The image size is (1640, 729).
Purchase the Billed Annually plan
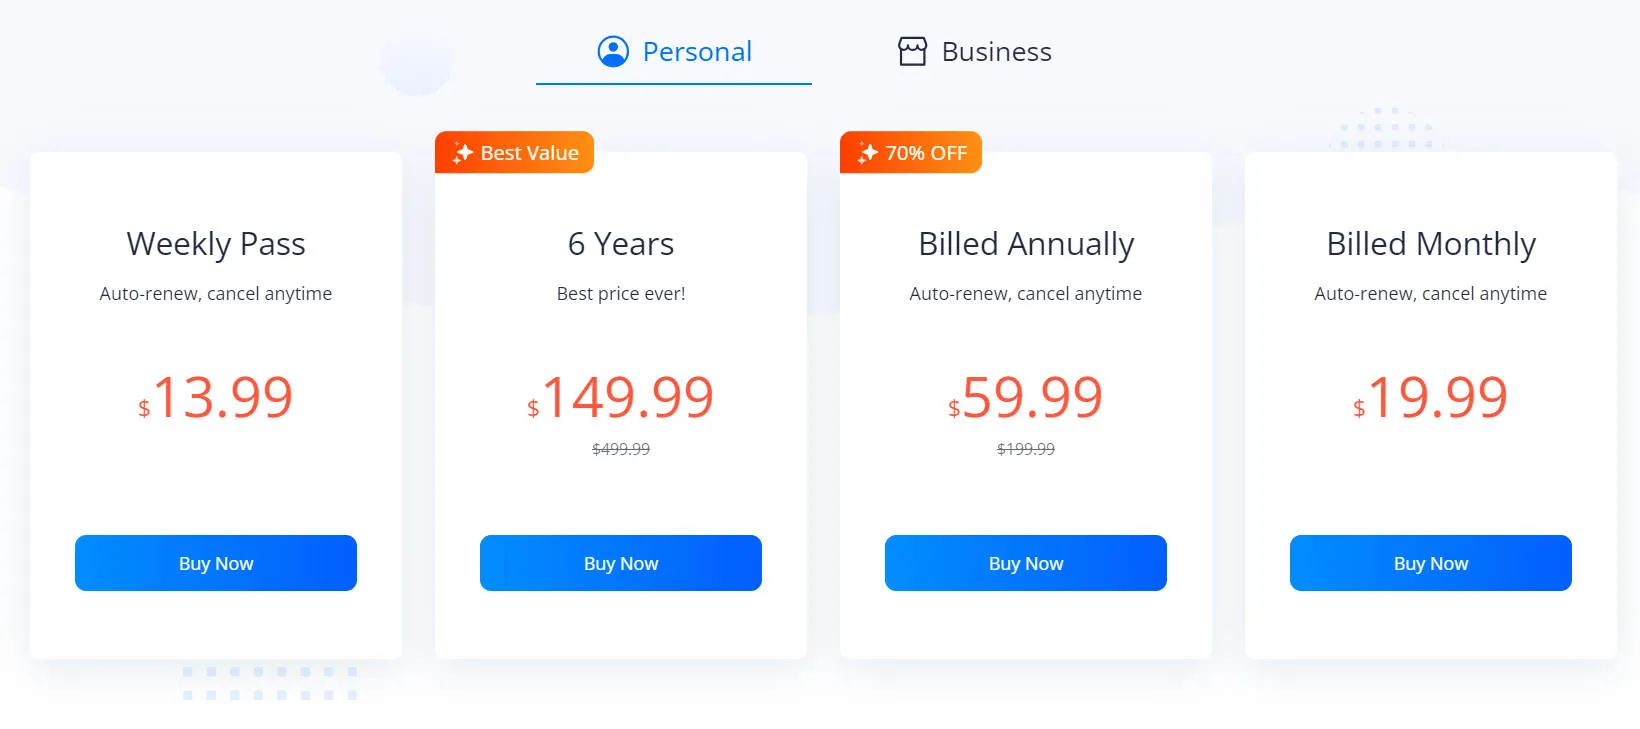pos(1026,563)
